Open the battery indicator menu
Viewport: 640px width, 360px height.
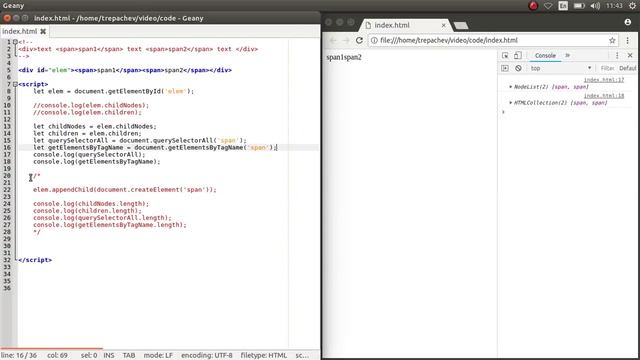pos(579,6)
